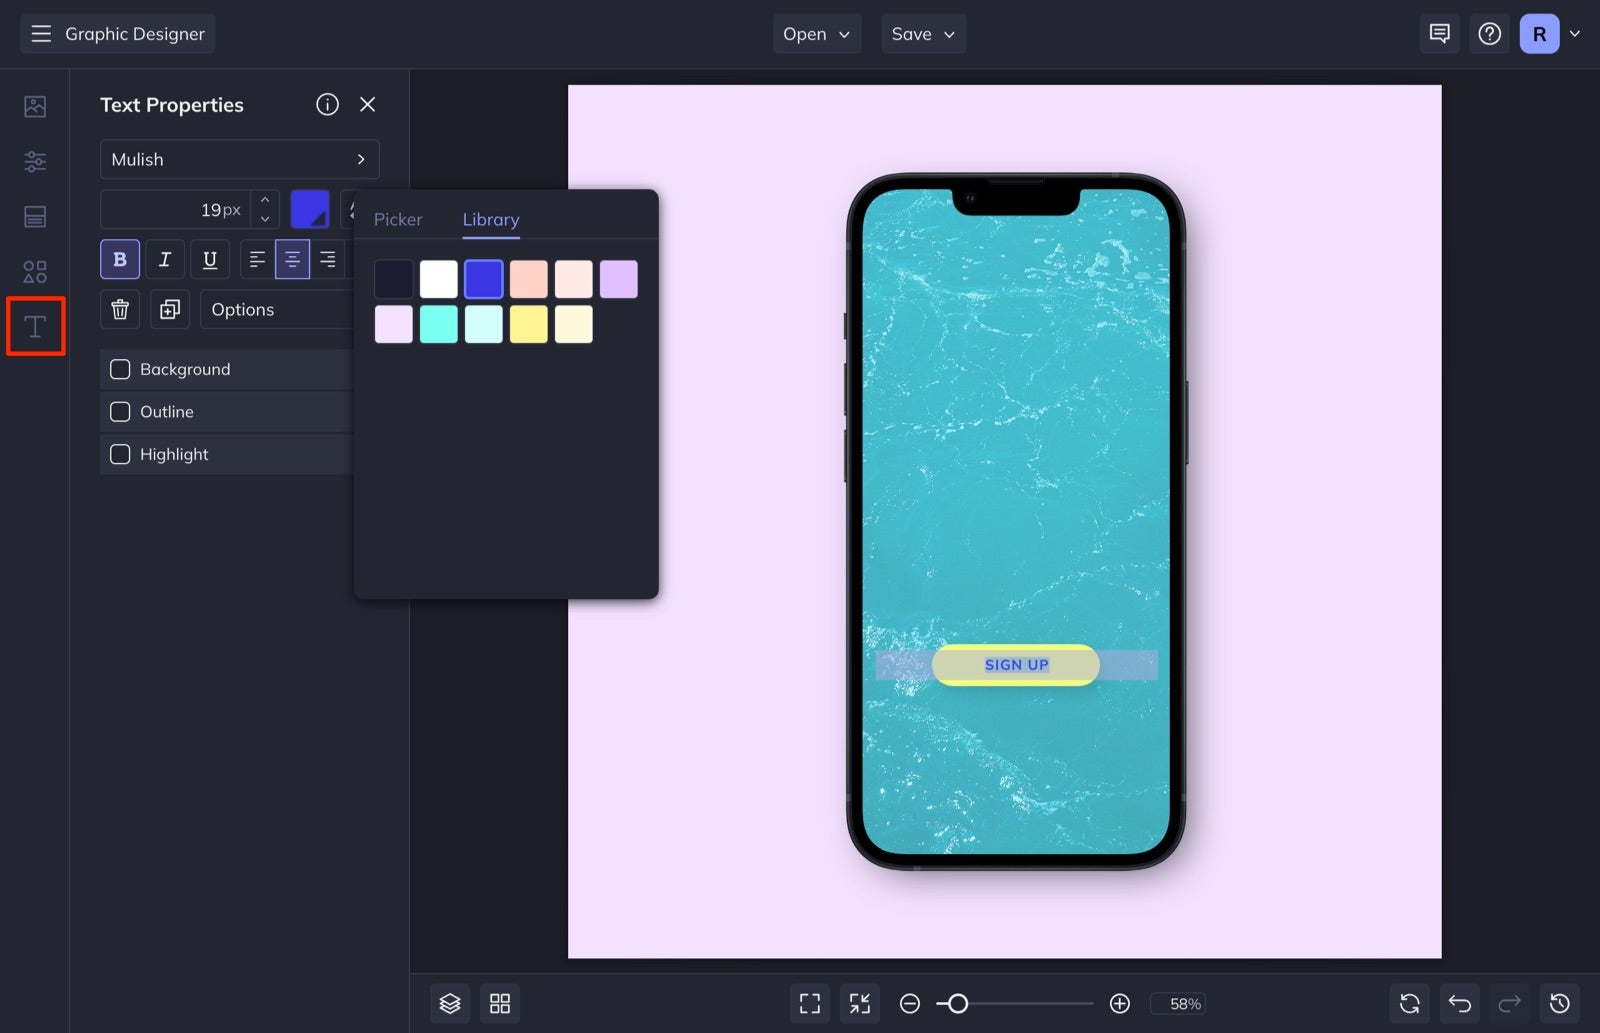
Task: Expand the Mulish font selector
Action: pyautogui.click(x=239, y=159)
